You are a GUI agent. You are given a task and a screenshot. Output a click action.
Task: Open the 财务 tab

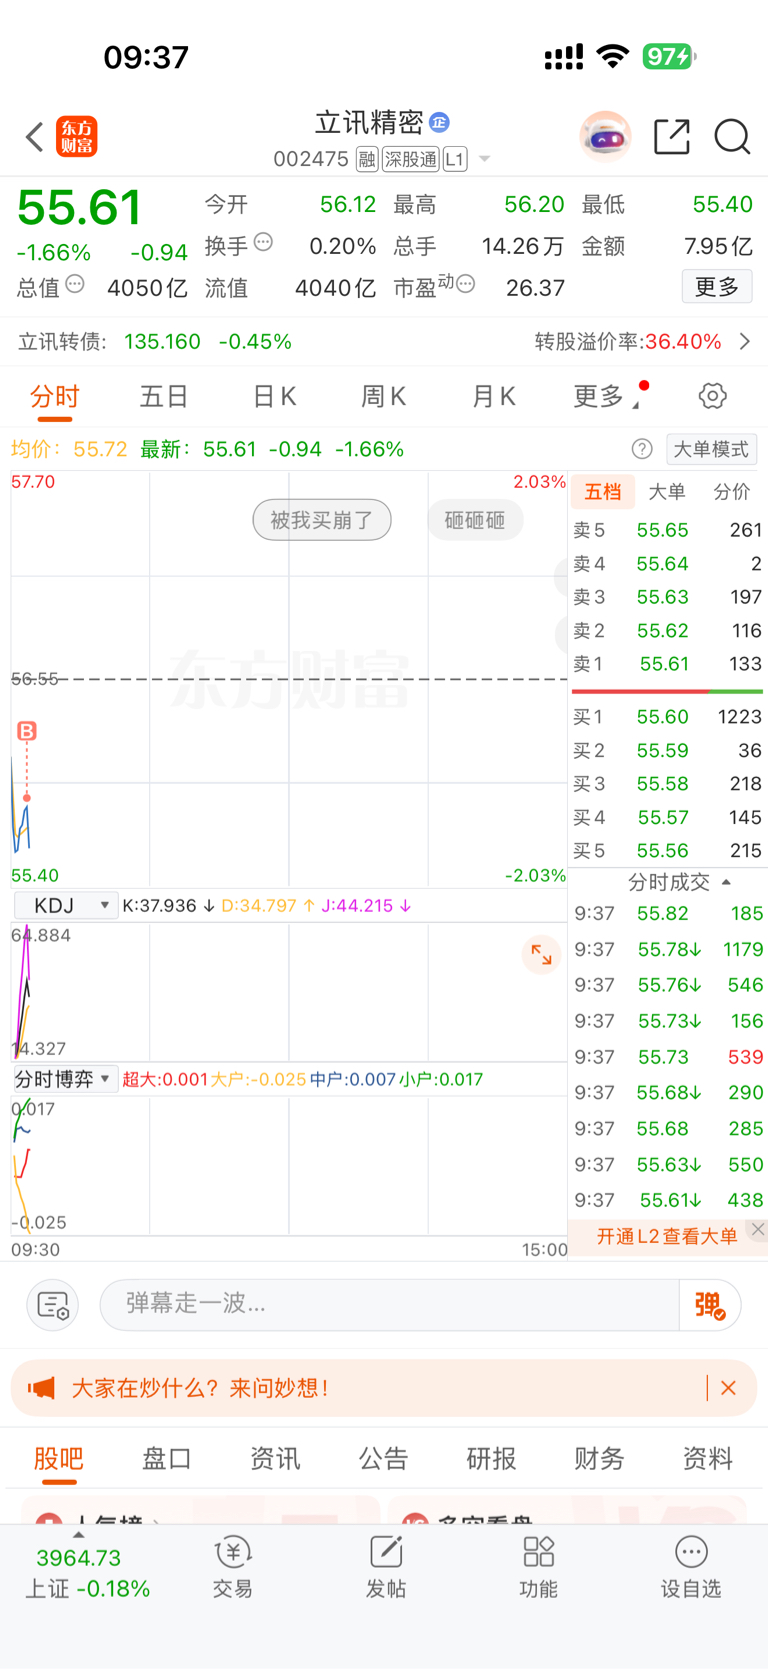(x=599, y=1459)
